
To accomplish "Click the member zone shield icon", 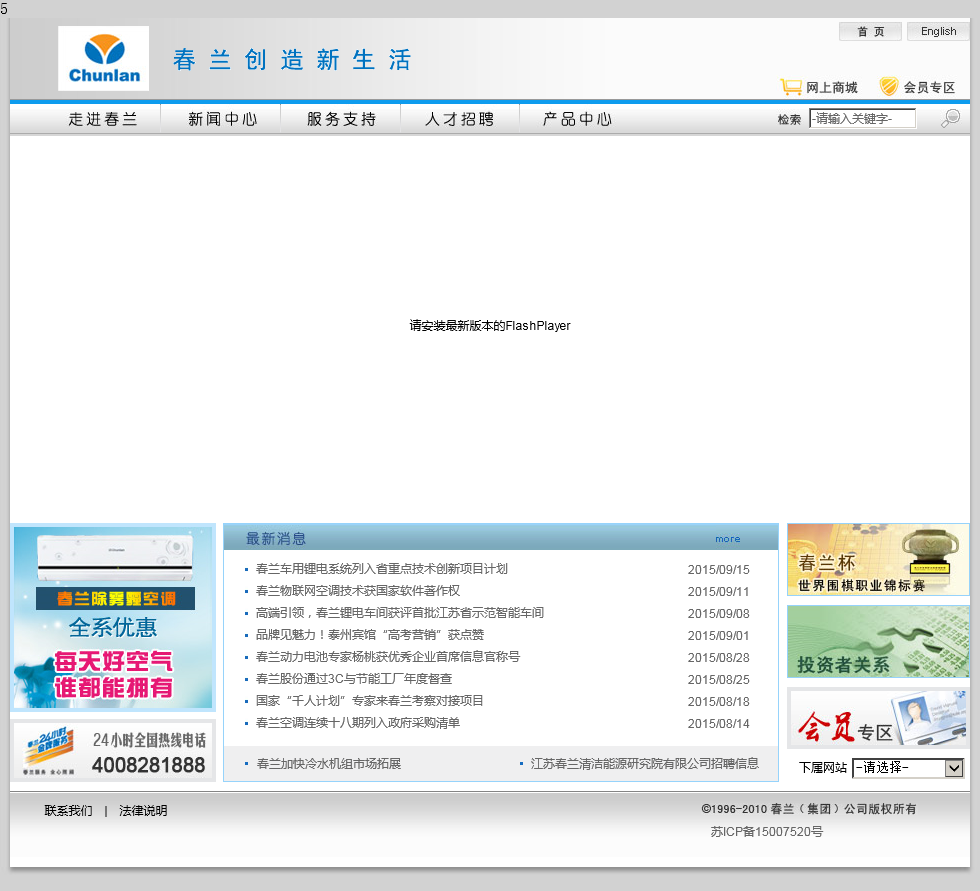I will pyautogui.click(x=888, y=86).
